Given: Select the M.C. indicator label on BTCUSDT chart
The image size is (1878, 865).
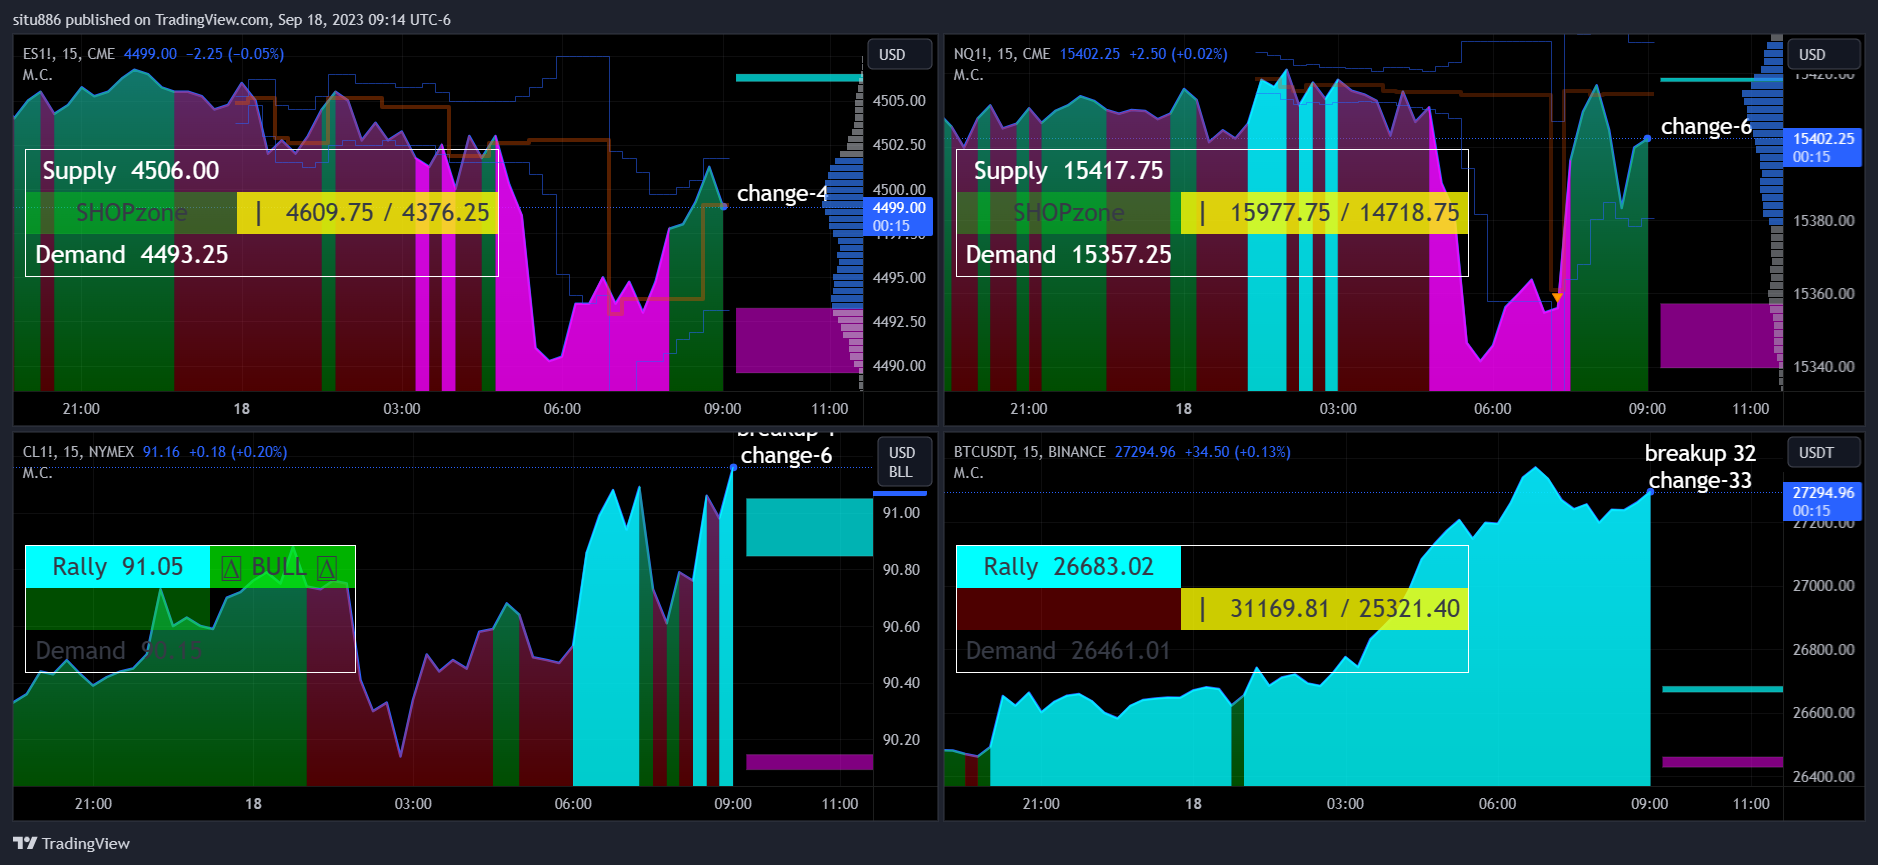Looking at the screenshot, I should click(x=969, y=473).
